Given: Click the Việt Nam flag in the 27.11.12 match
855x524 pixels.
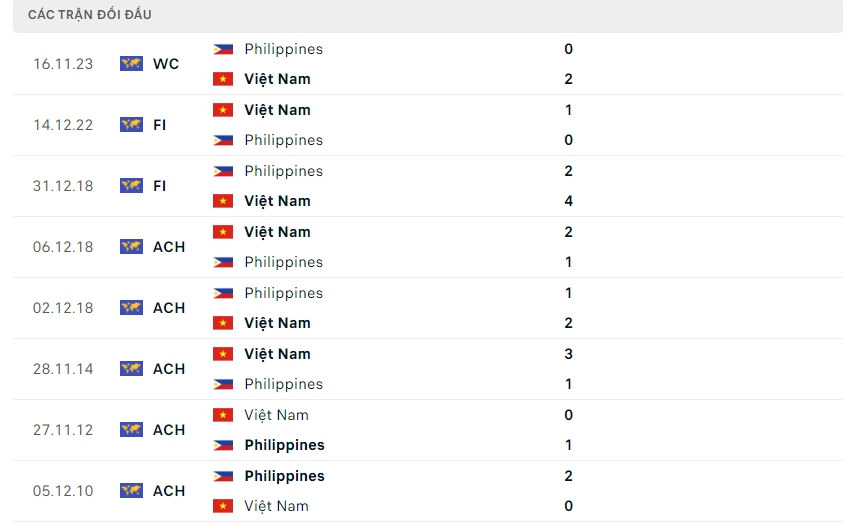Looking at the screenshot, I should click(x=223, y=415).
